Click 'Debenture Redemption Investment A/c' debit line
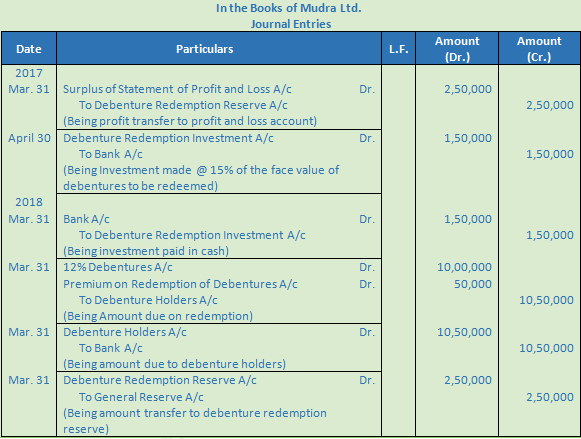 click(168, 138)
